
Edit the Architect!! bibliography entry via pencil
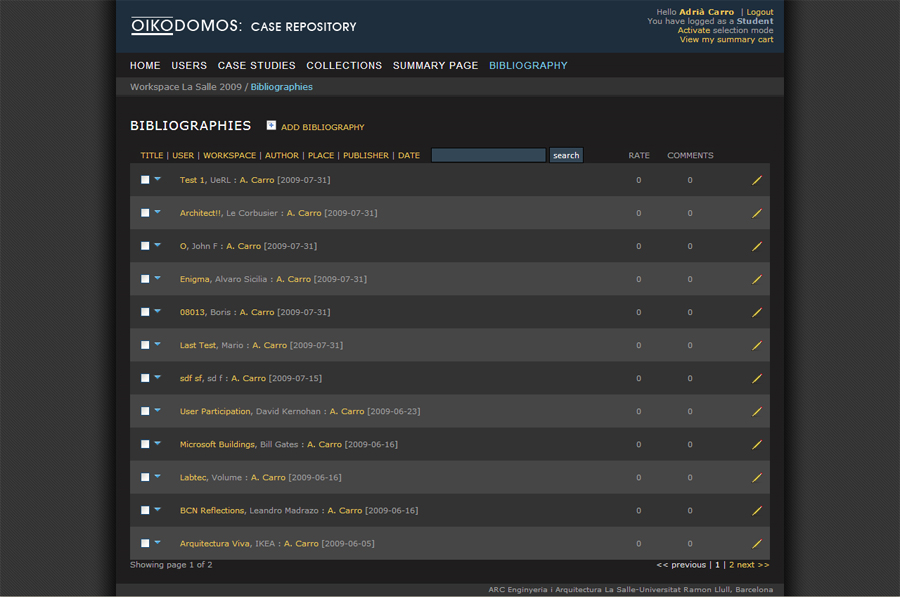click(x=756, y=213)
